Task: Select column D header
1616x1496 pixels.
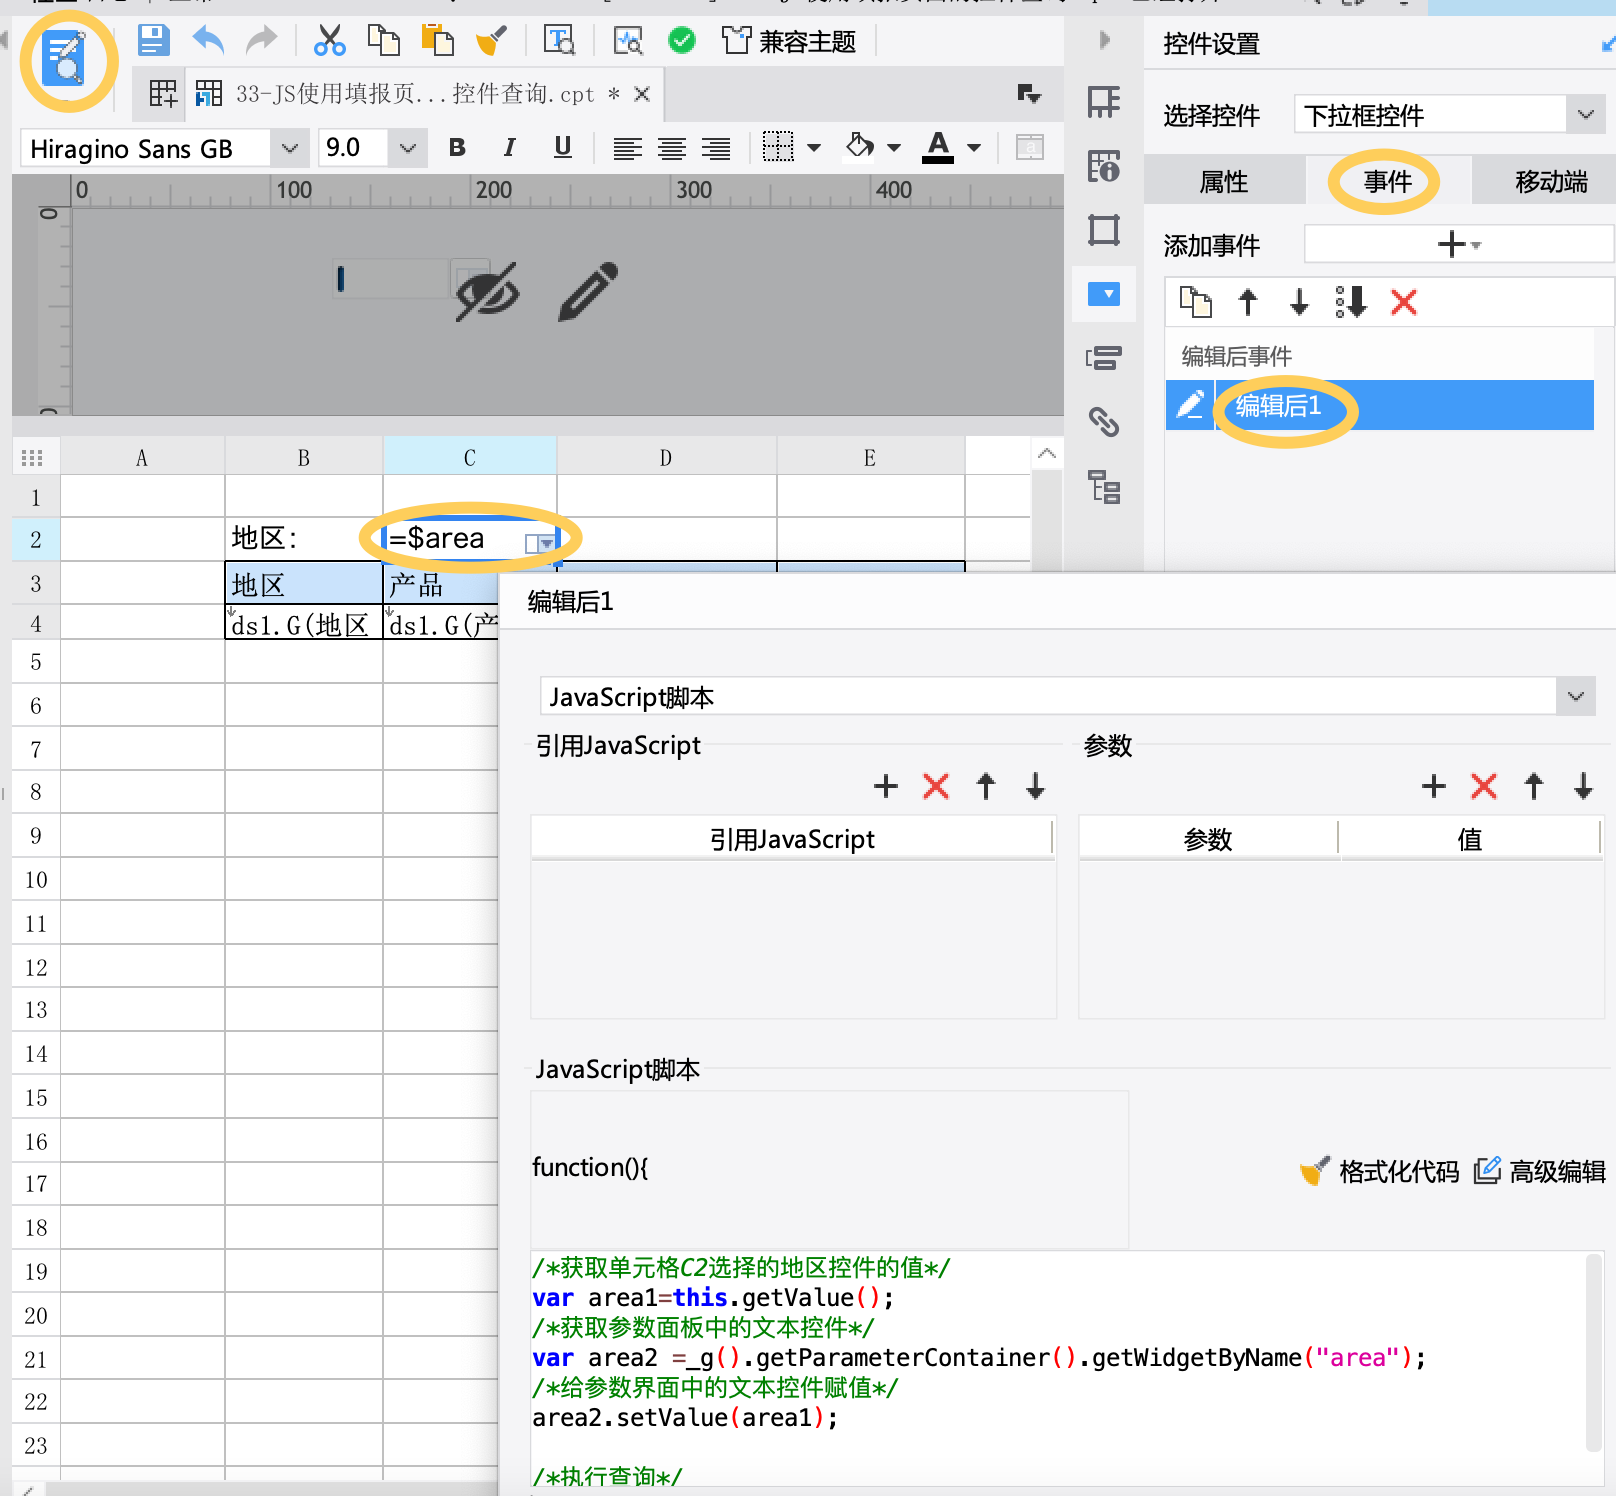Action: (x=666, y=458)
